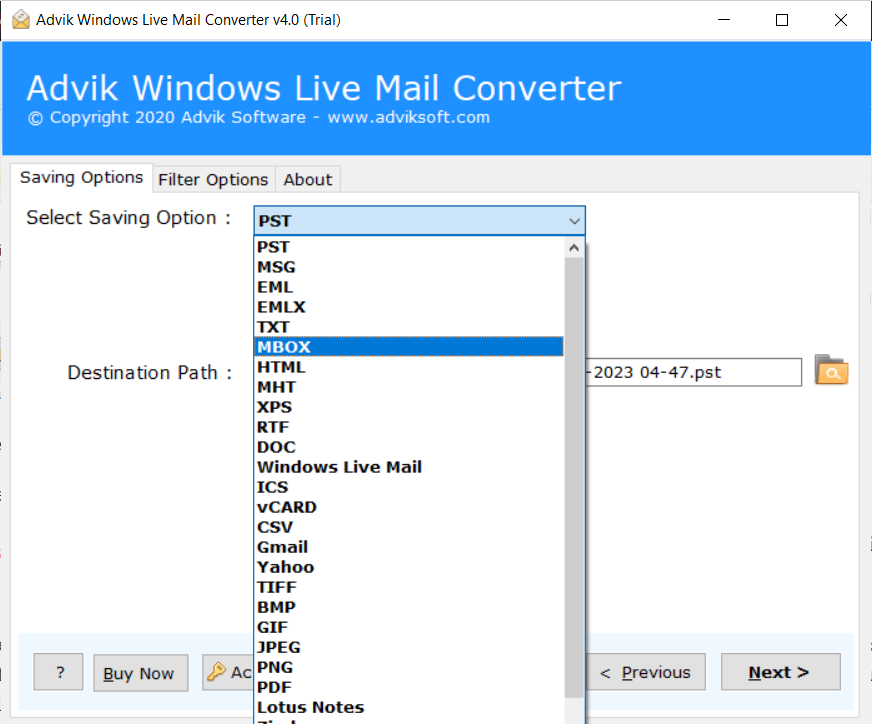Open the browse folder icon for destination
Image resolution: width=872 pixels, height=724 pixels.
(831, 371)
